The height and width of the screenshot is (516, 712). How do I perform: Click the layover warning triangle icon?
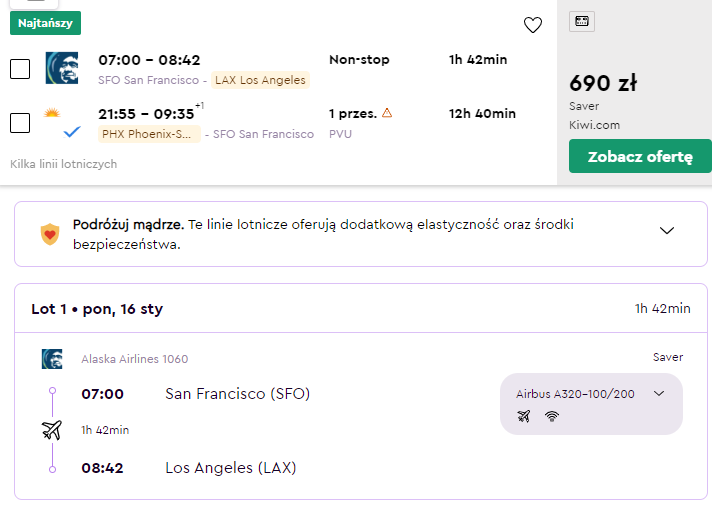[x=387, y=113]
